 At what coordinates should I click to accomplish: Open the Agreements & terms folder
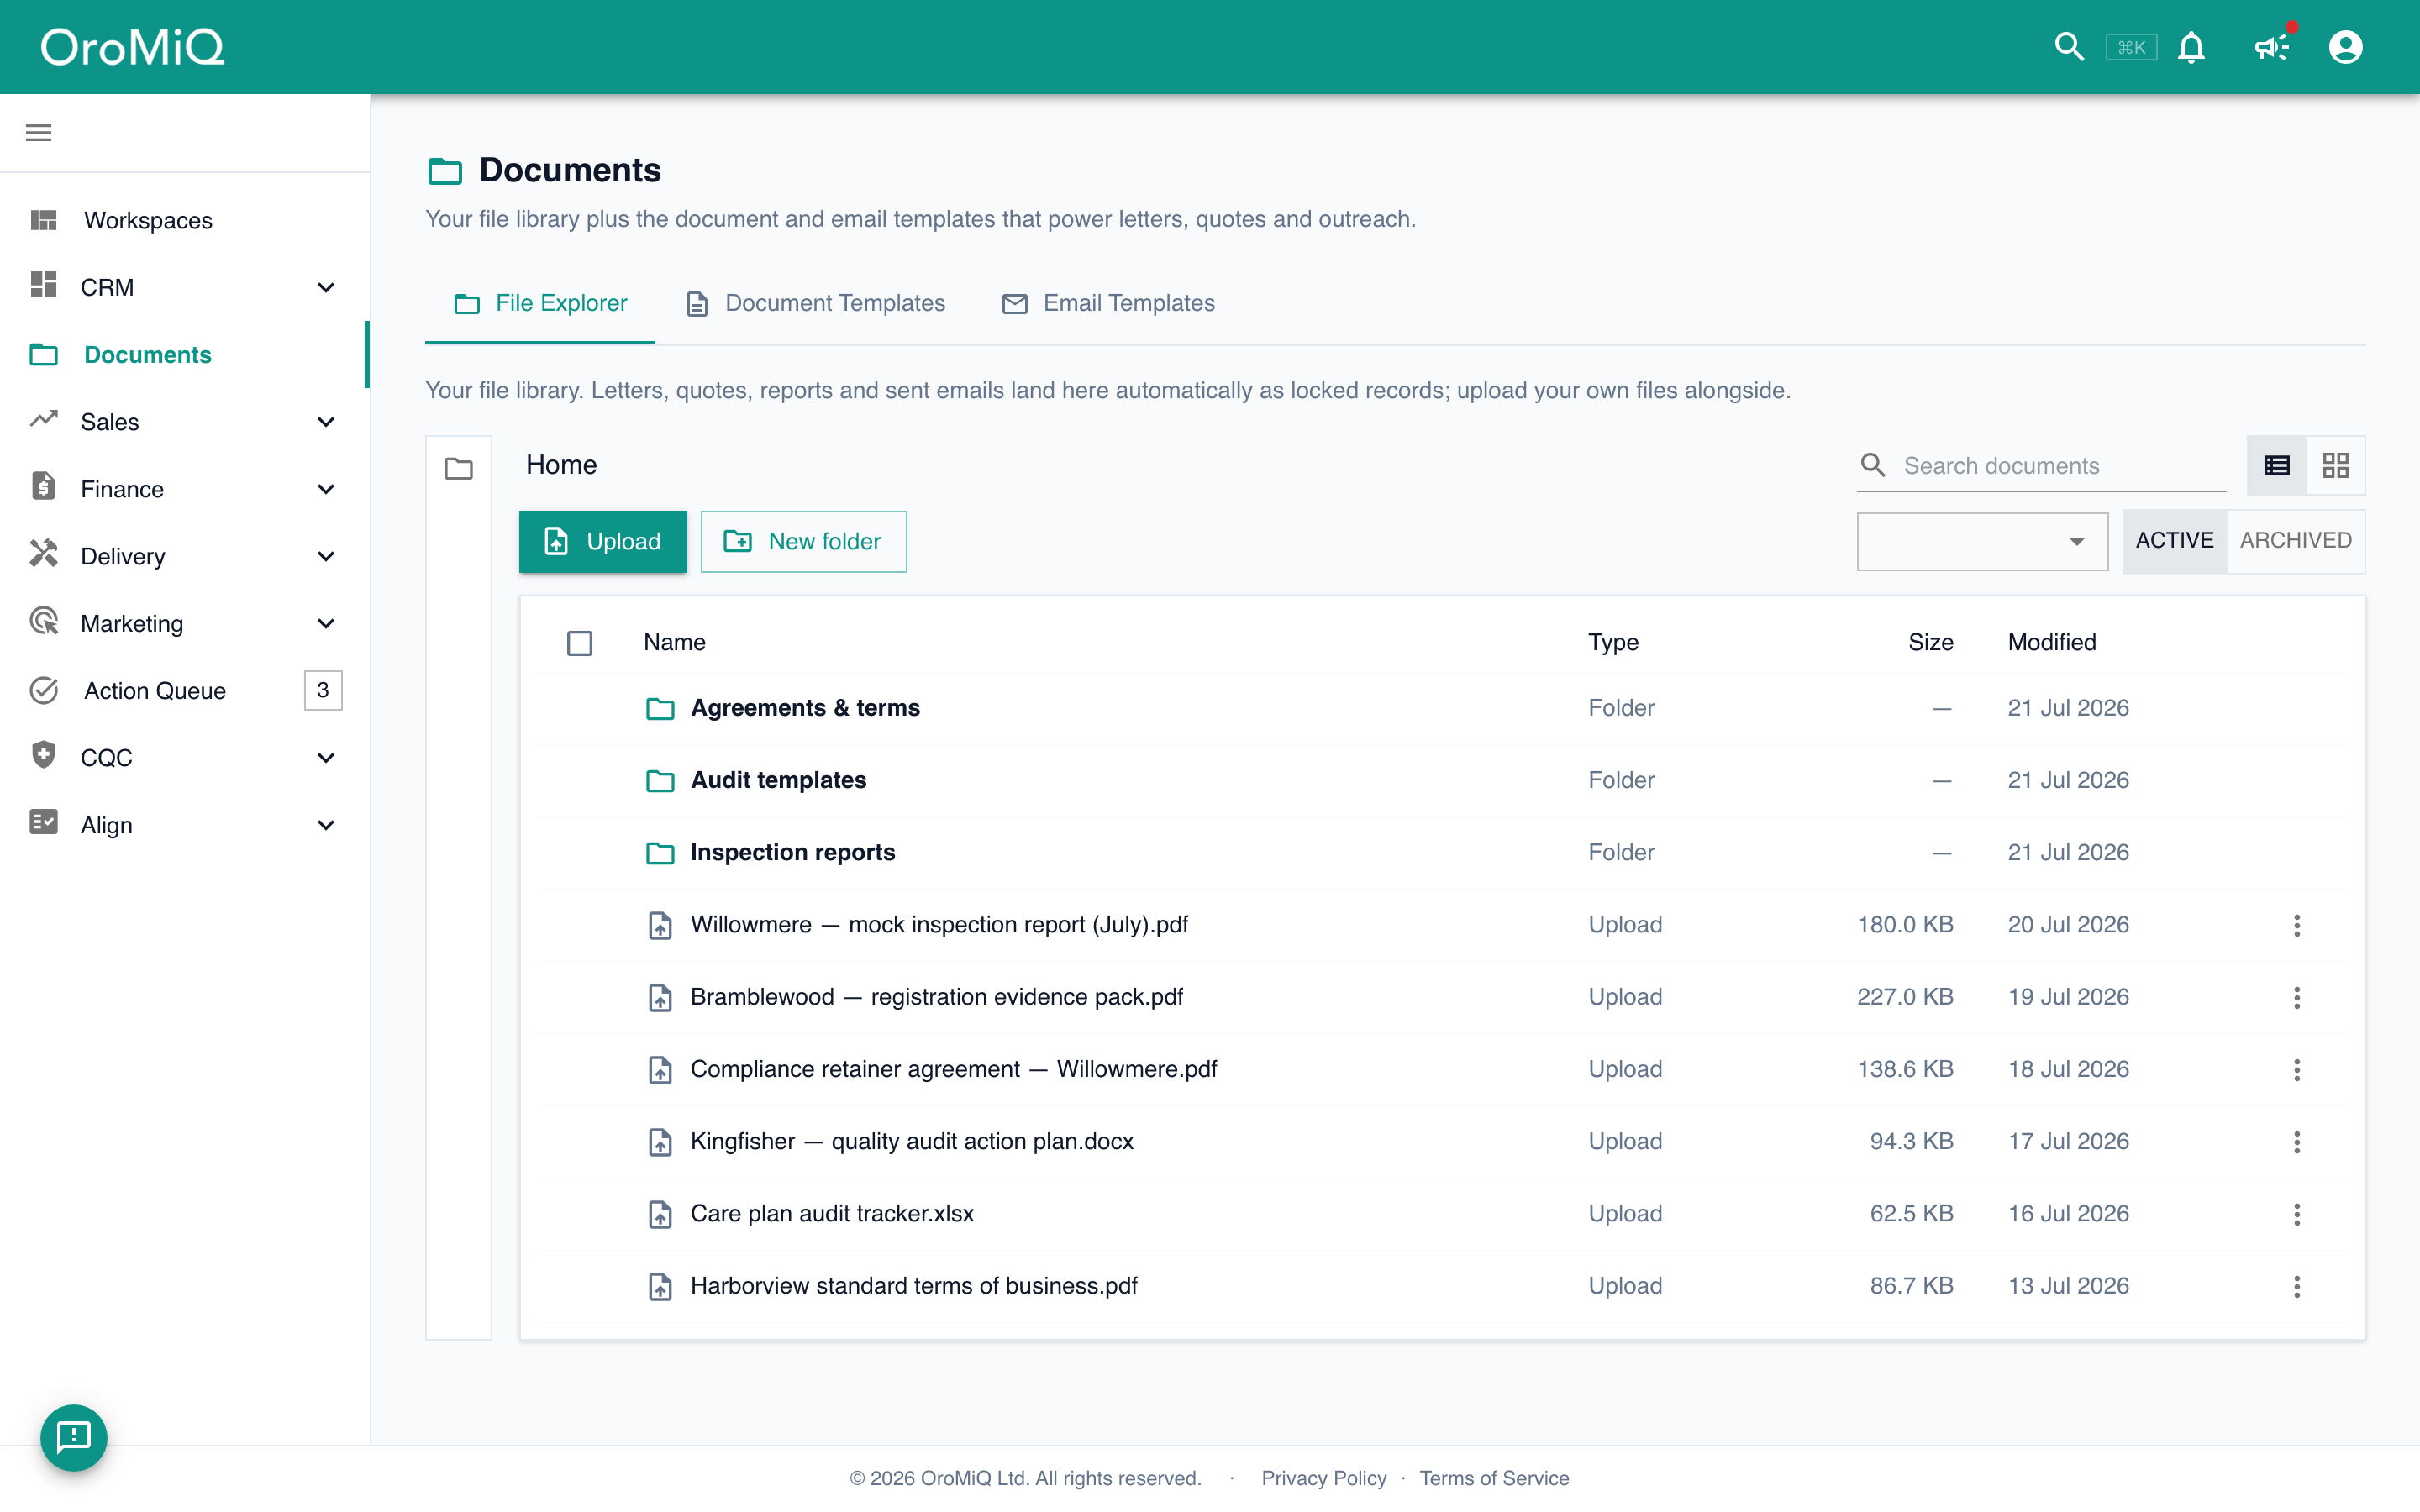pos(805,708)
